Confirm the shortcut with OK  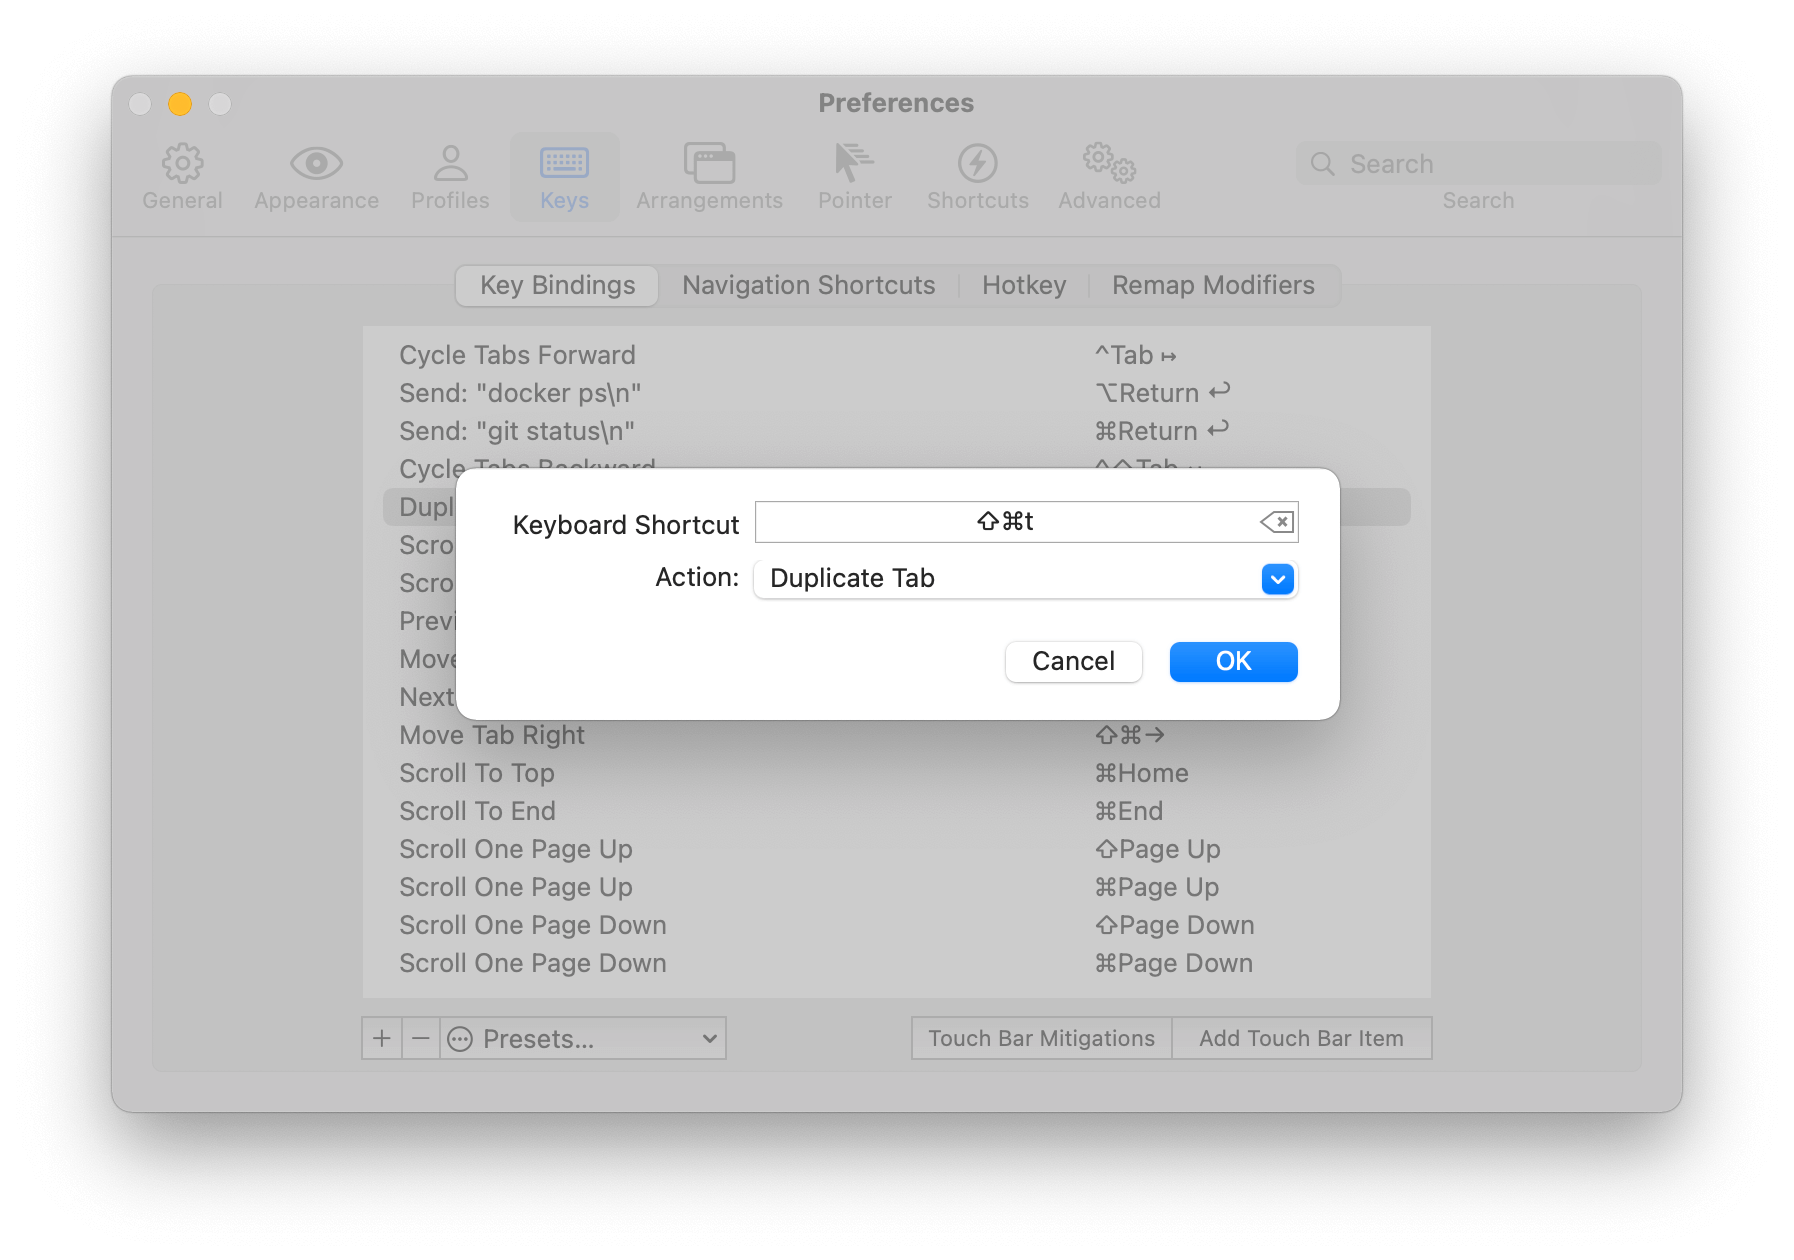(x=1233, y=661)
